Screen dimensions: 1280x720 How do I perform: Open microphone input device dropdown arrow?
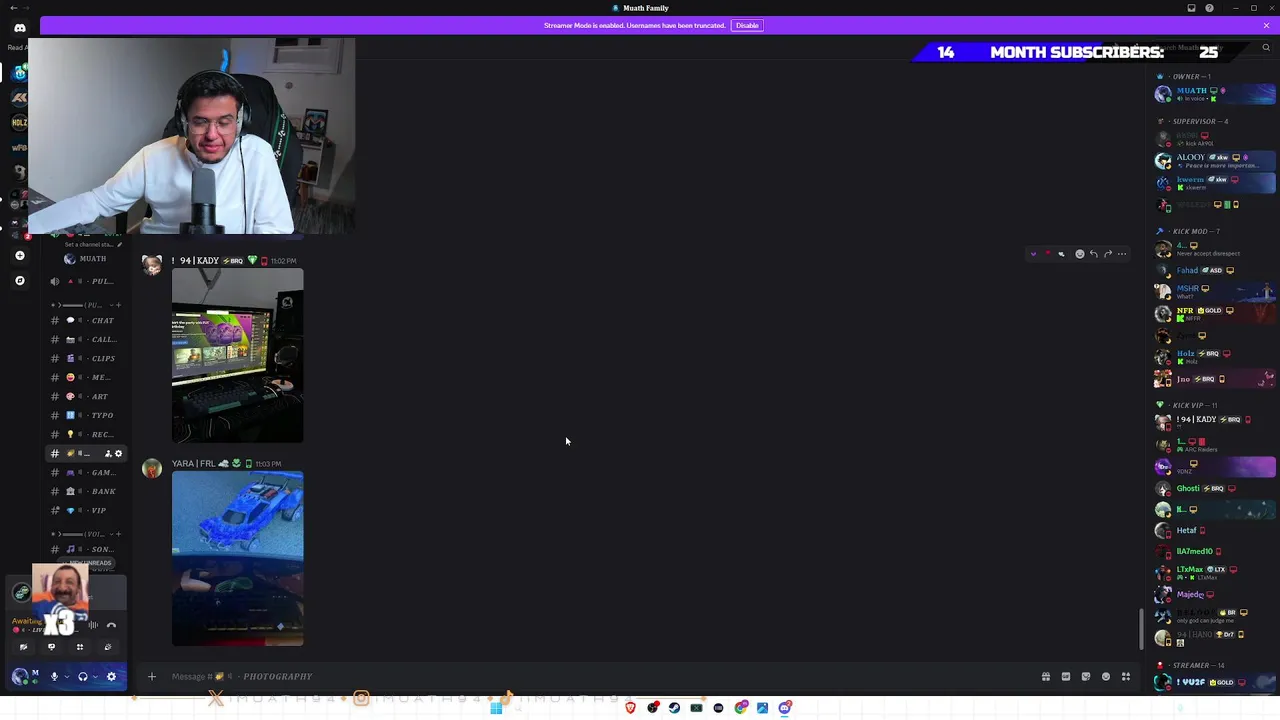tap(67, 677)
